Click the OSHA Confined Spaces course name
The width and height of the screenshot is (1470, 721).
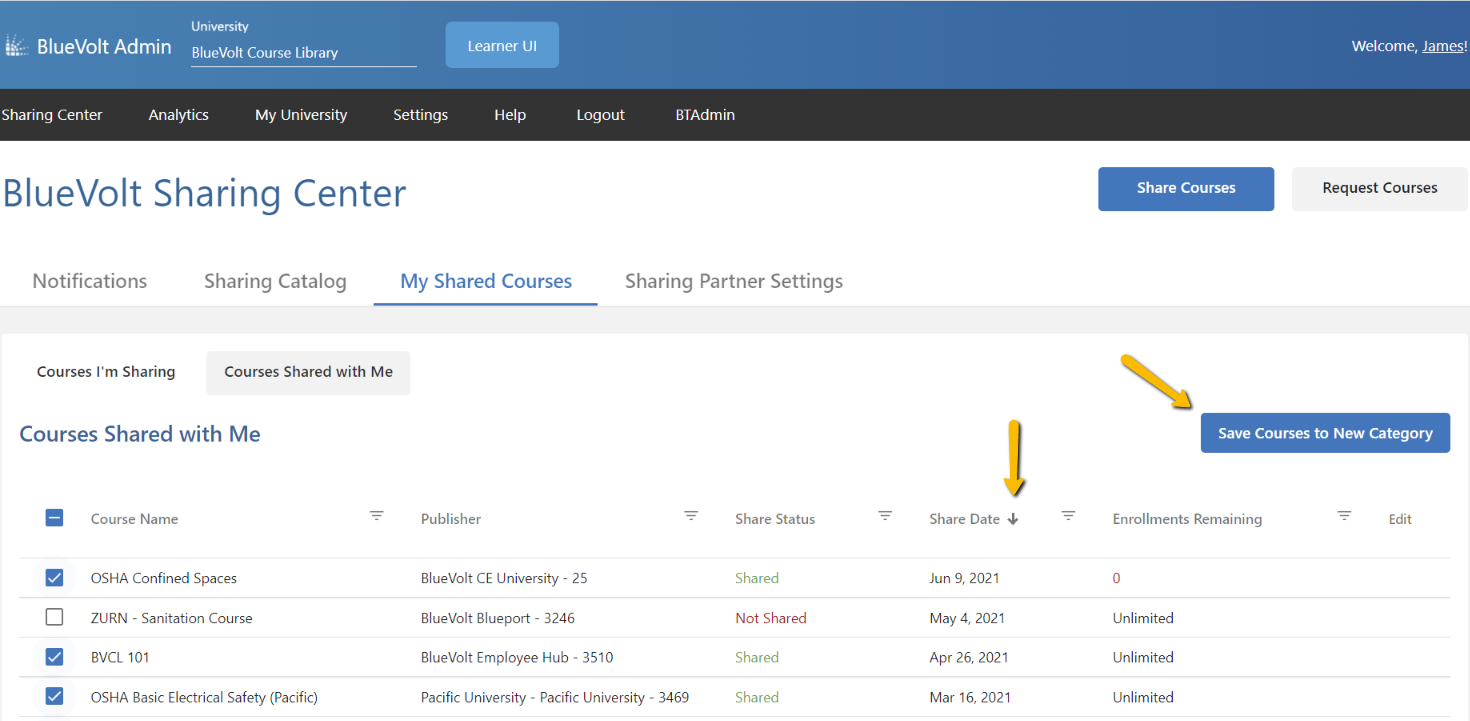click(x=164, y=578)
